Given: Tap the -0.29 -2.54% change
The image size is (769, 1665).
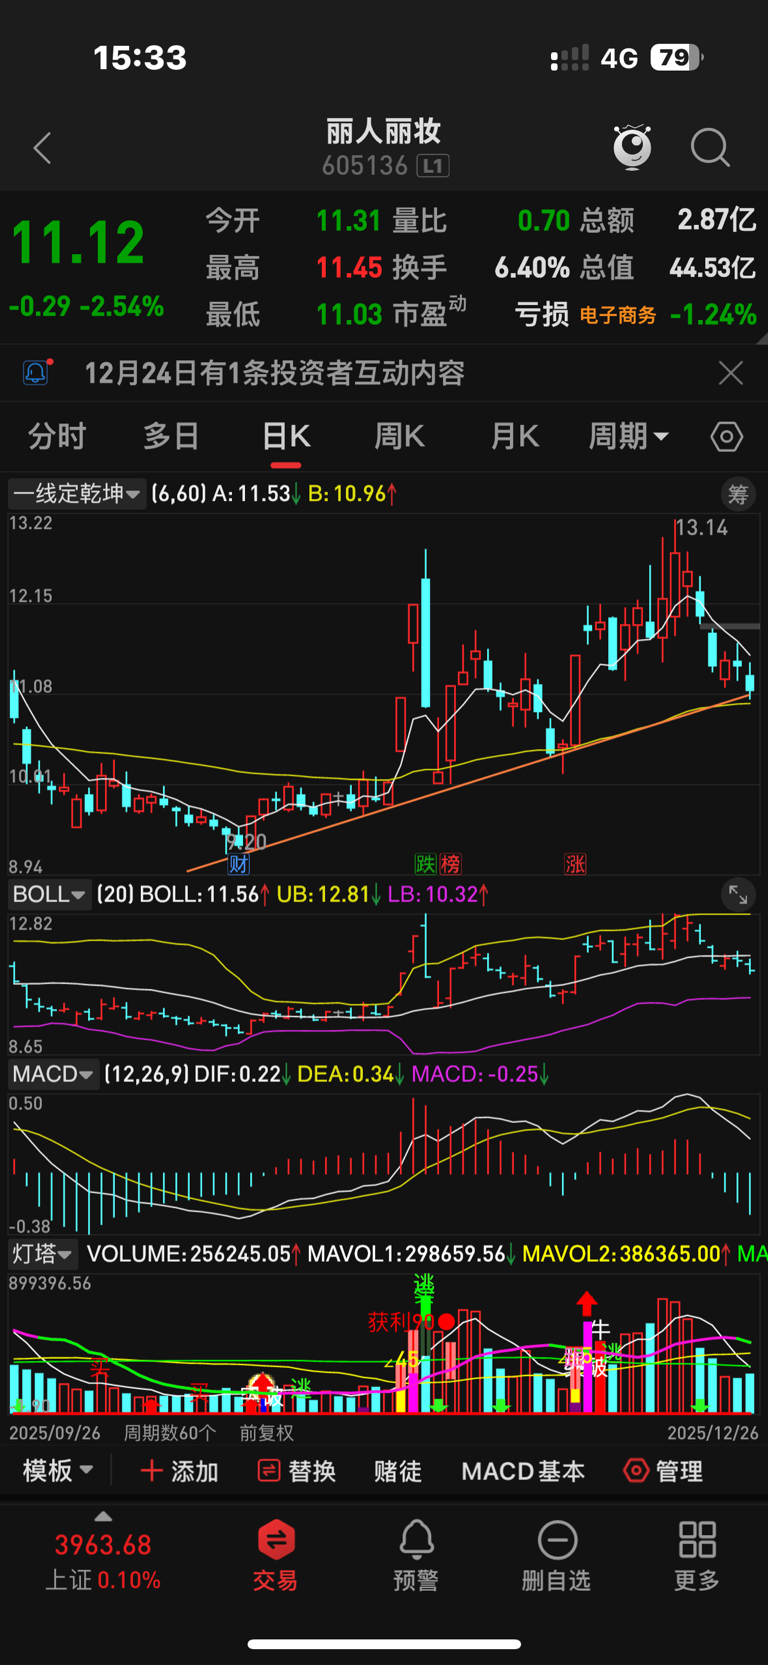Looking at the screenshot, I should (86, 306).
